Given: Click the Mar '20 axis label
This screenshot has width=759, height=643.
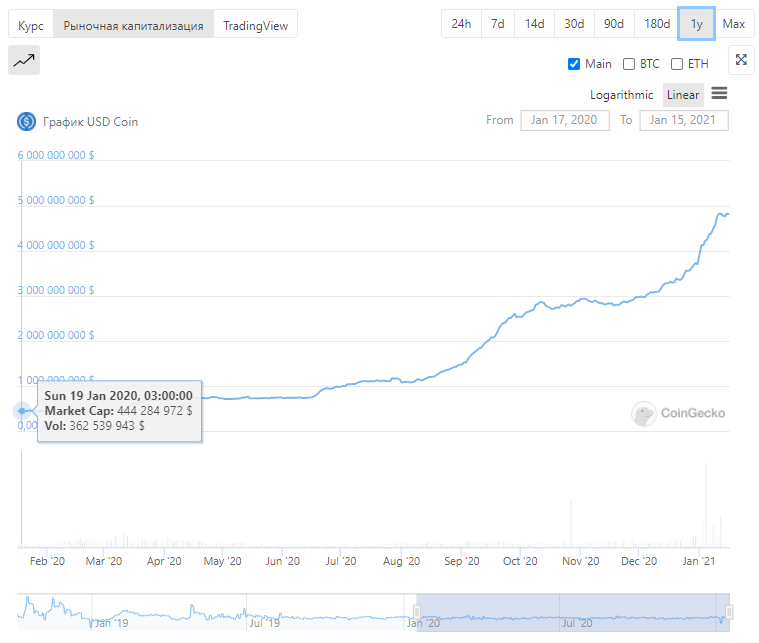Looking at the screenshot, I should 104,561.
